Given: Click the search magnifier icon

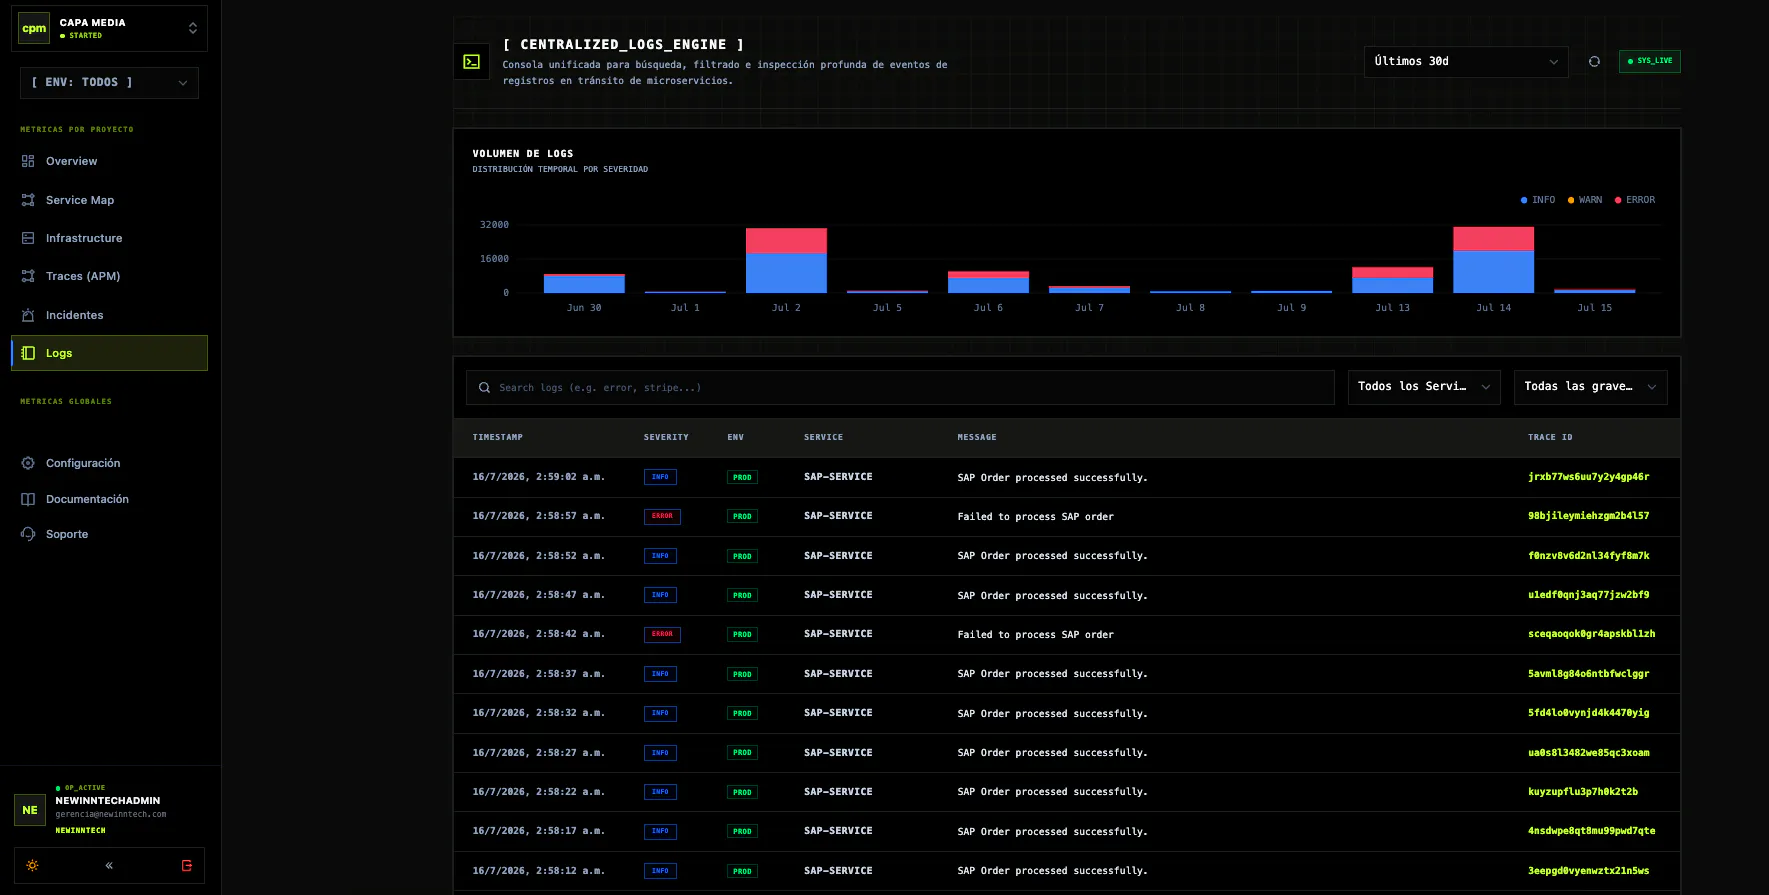Looking at the screenshot, I should pyautogui.click(x=484, y=388).
